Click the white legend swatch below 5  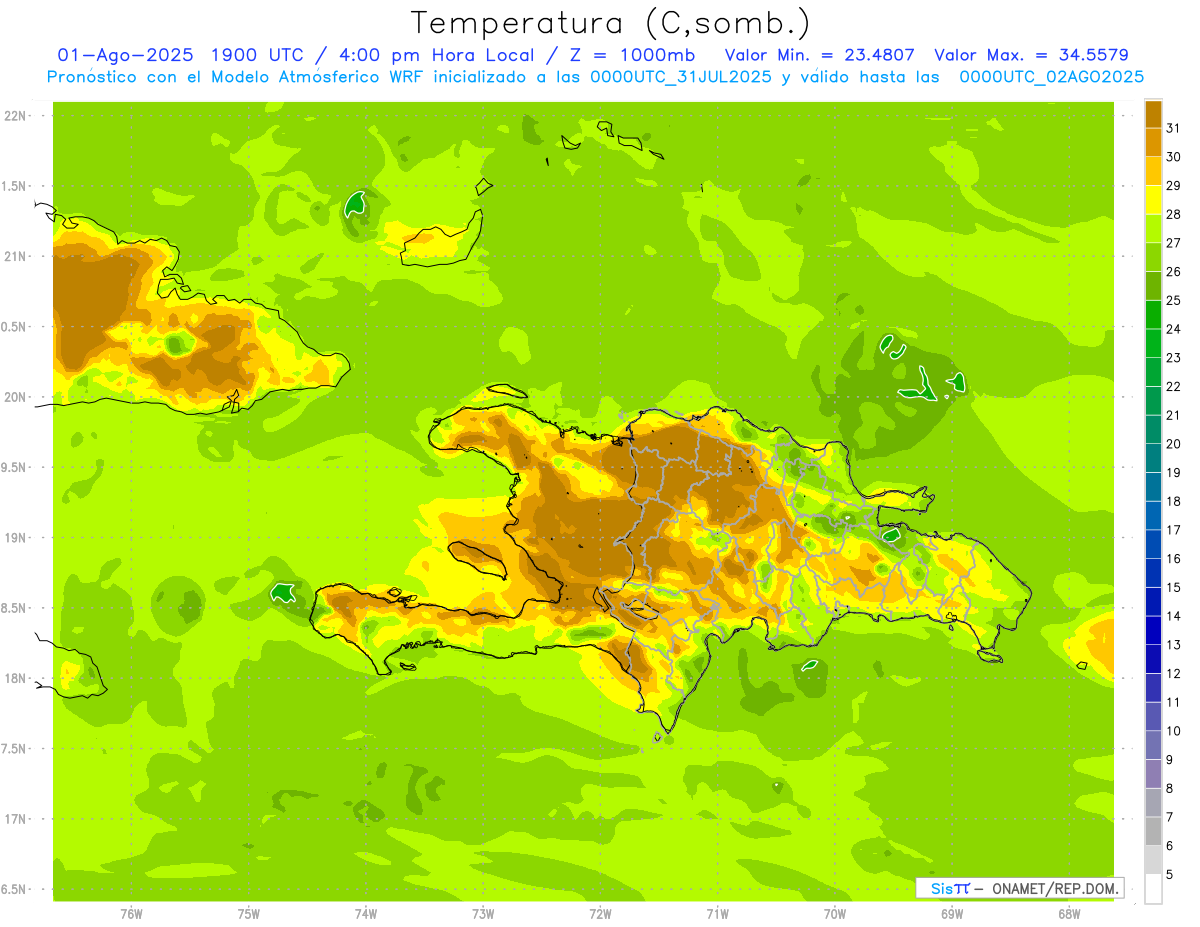pyautogui.click(x=1153, y=889)
